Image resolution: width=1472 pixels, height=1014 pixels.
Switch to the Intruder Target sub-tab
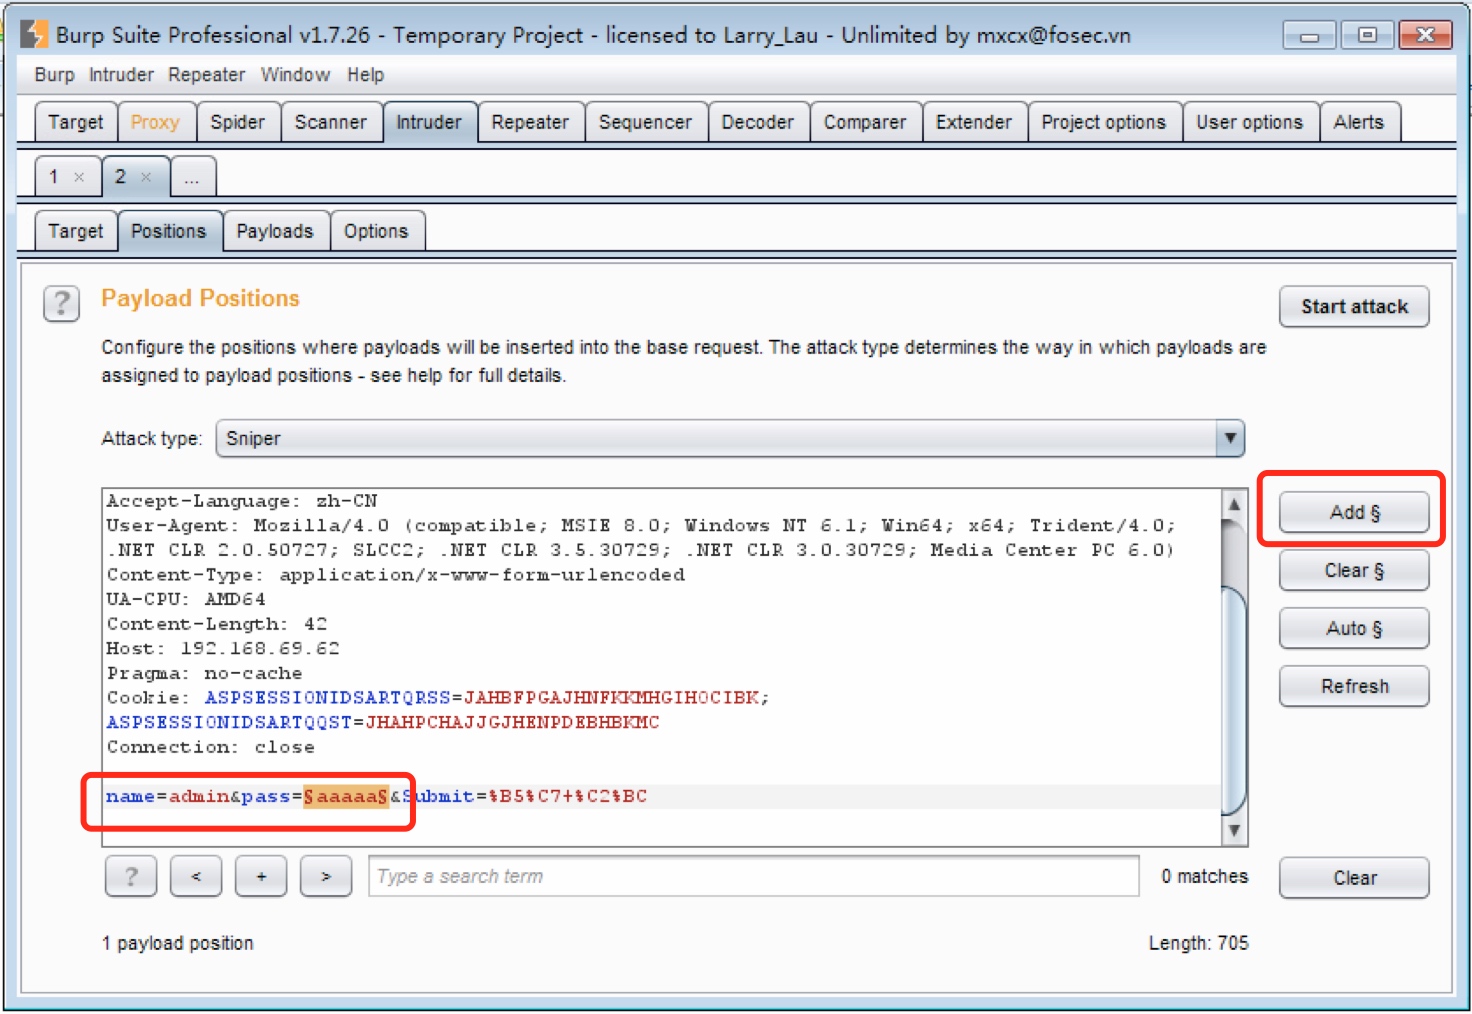click(x=76, y=231)
